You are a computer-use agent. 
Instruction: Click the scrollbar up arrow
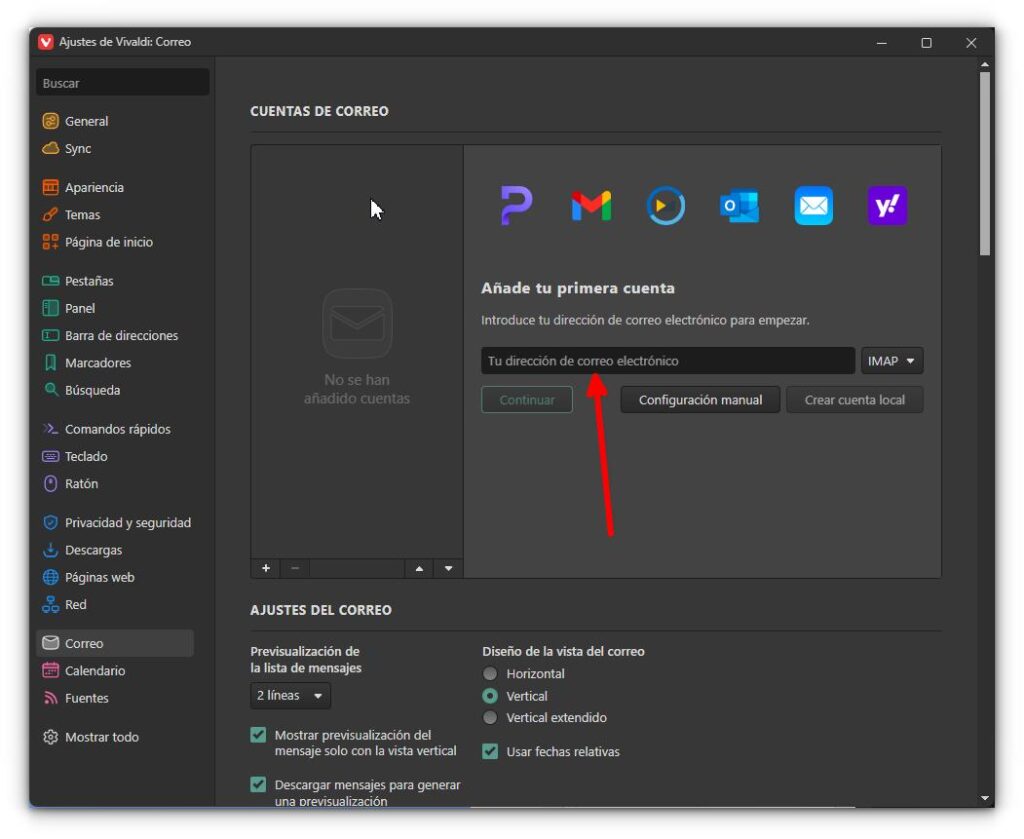(985, 65)
